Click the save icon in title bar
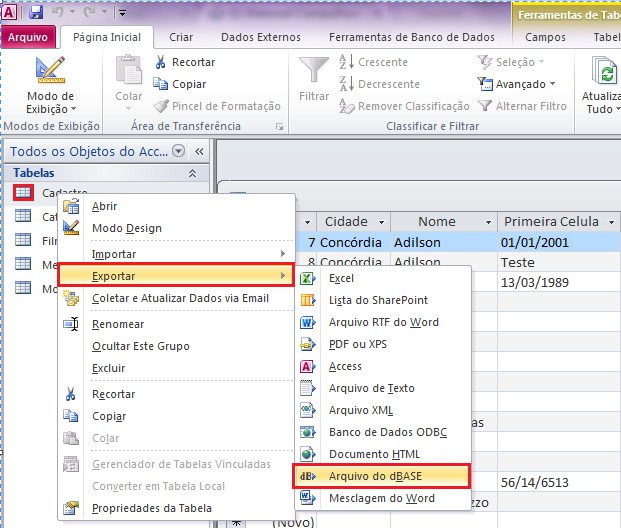Viewport: 621px width, 528px height. click(36, 13)
